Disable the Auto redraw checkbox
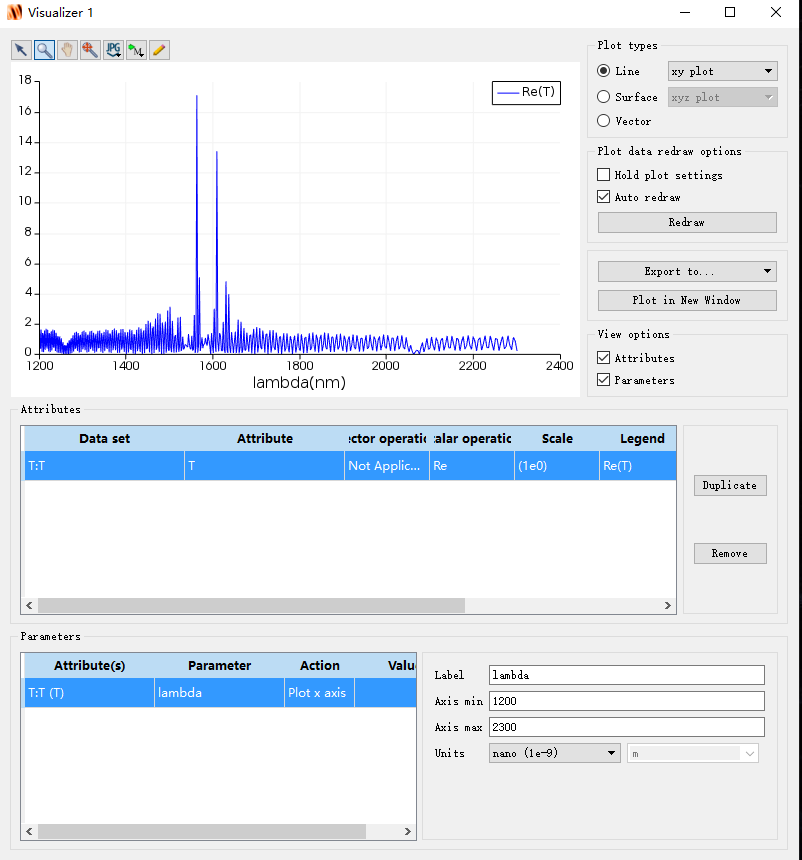Image resolution: width=802 pixels, height=860 pixels. pyautogui.click(x=603, y=197)
